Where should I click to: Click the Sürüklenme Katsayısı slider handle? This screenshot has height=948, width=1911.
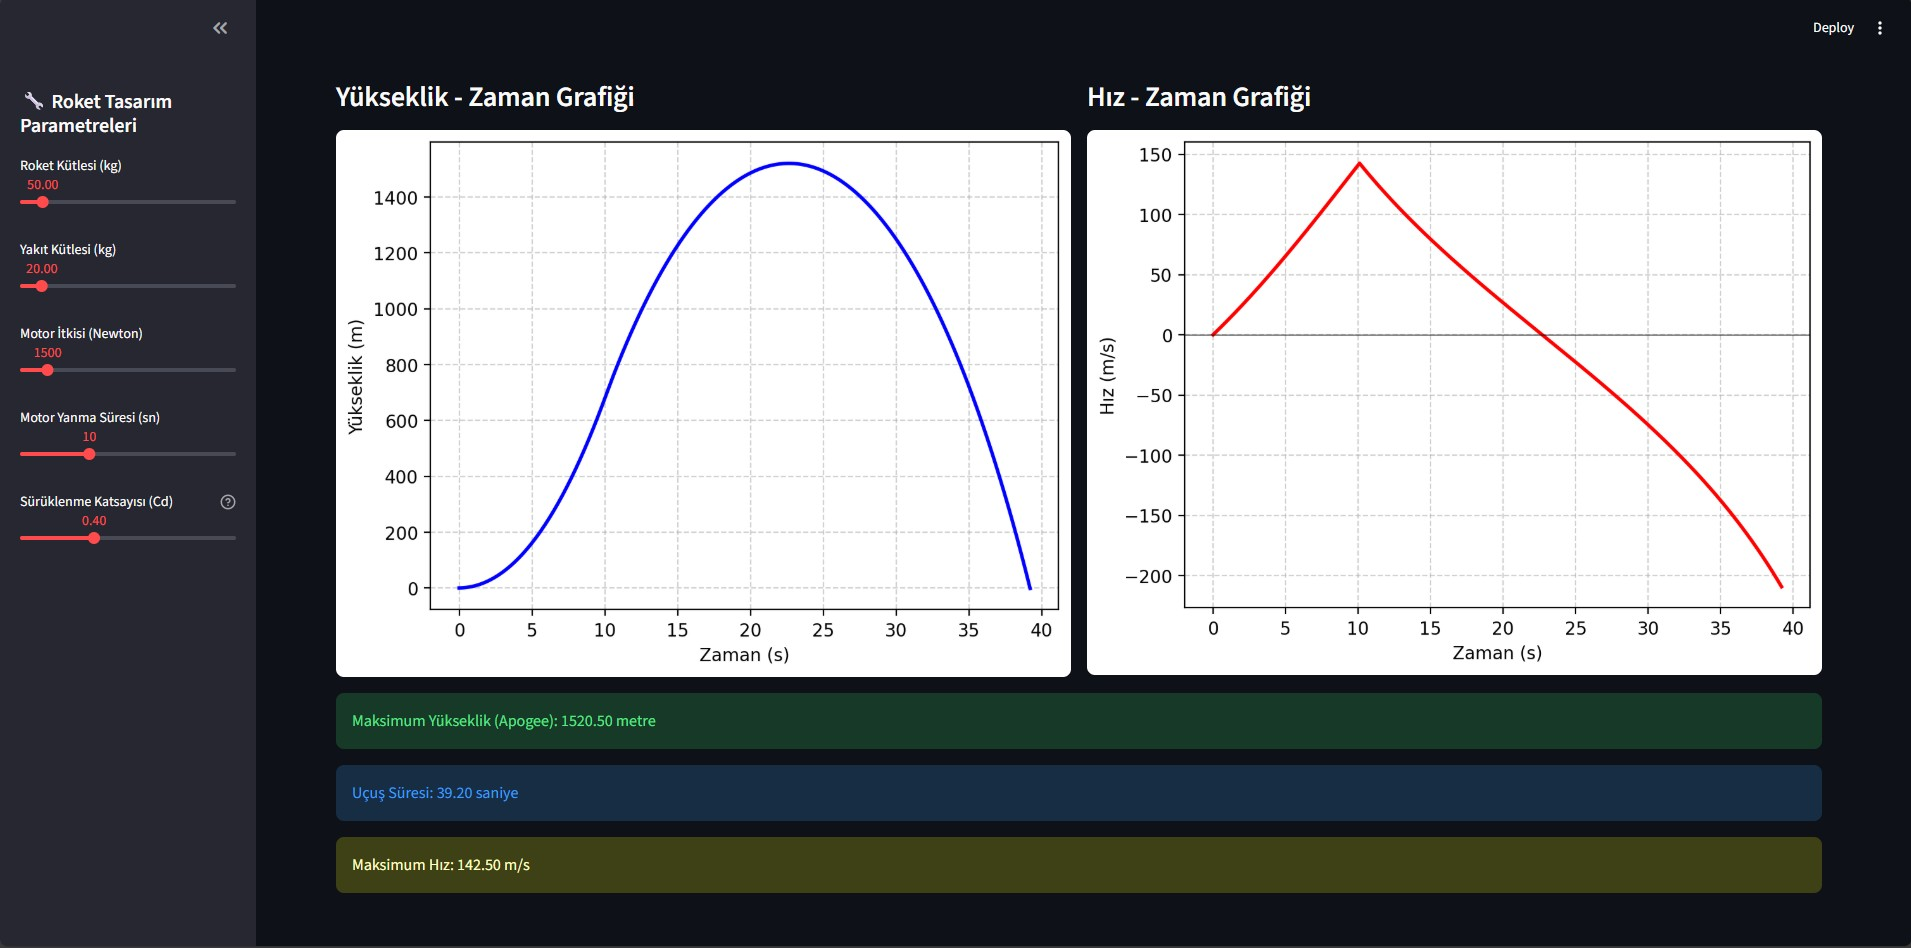pos(94,538)
